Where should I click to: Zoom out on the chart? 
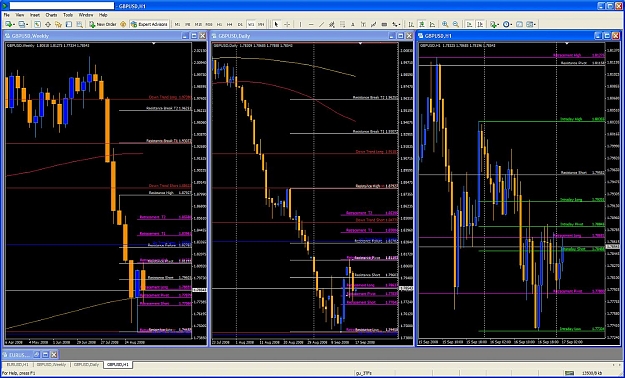coord(456,24)
